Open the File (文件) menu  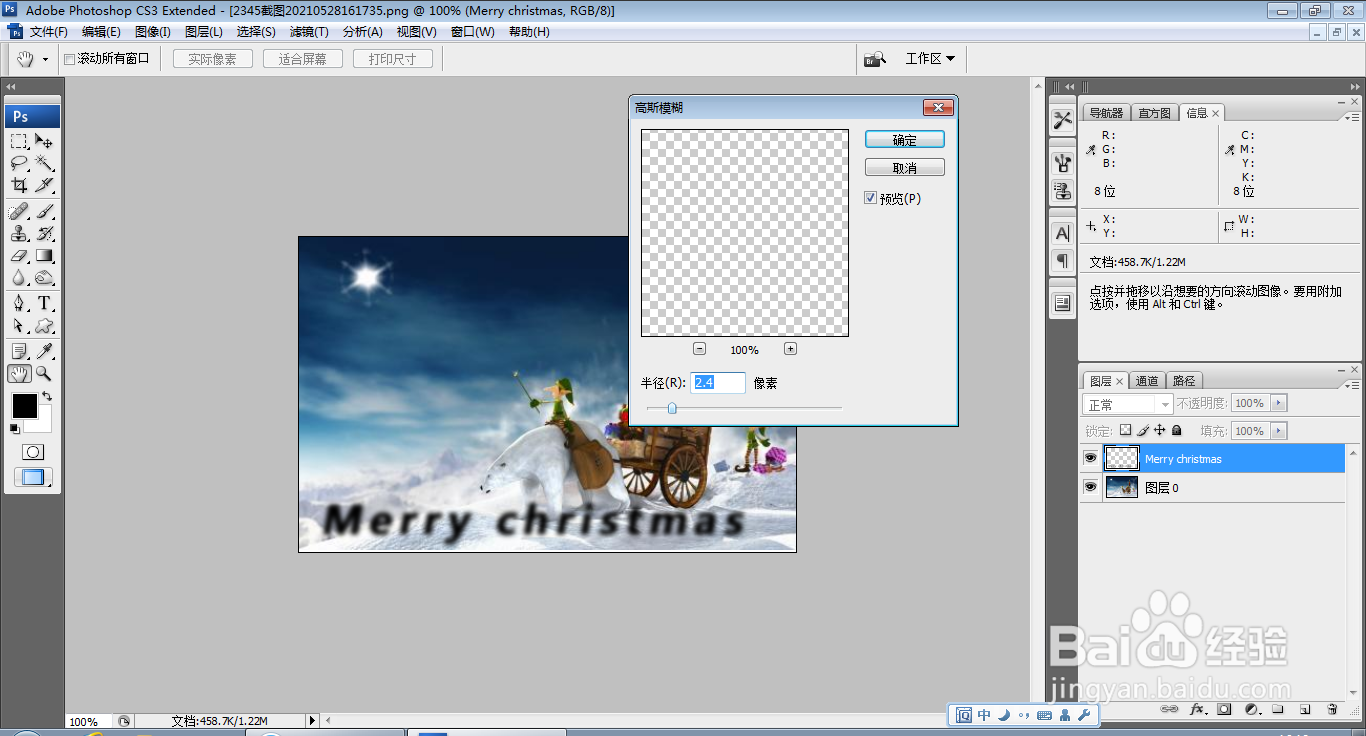pyautogui.click(x=48, y=32)
